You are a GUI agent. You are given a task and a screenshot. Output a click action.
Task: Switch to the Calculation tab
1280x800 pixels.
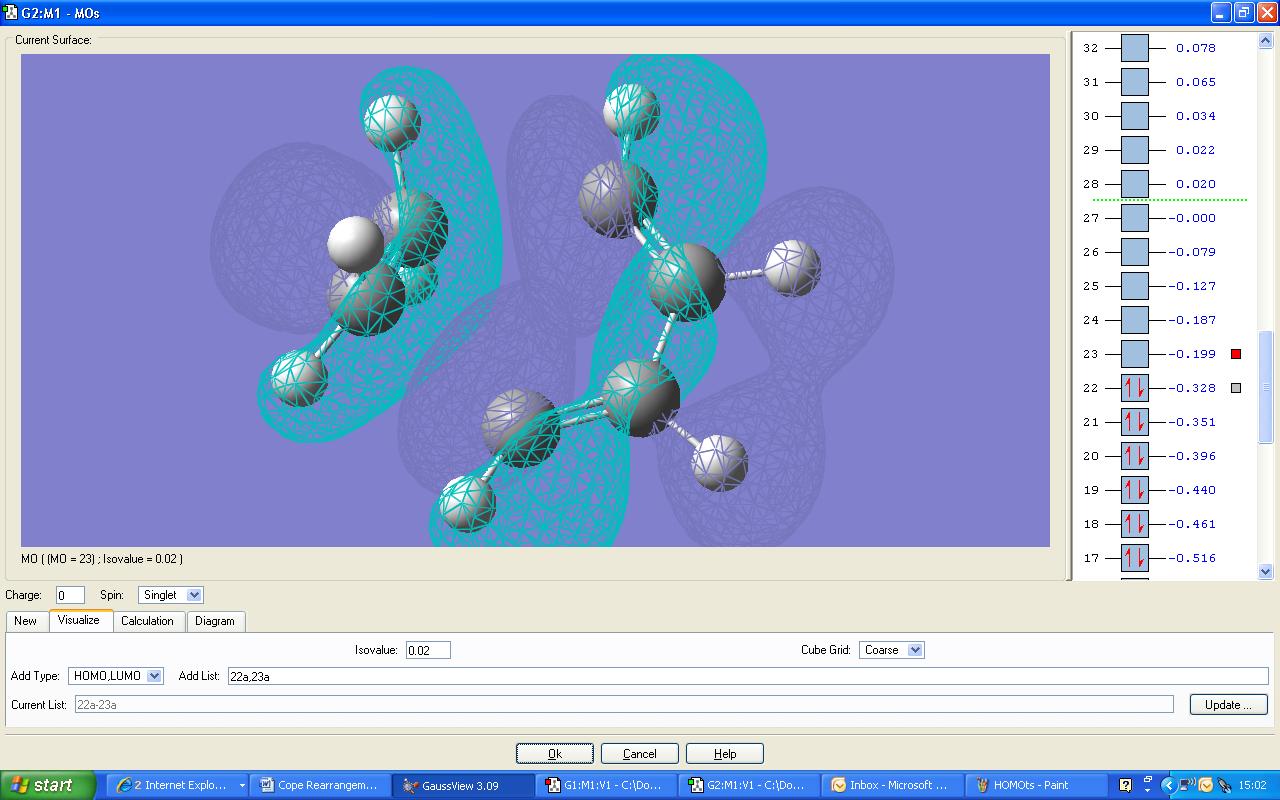click(147, 621)
